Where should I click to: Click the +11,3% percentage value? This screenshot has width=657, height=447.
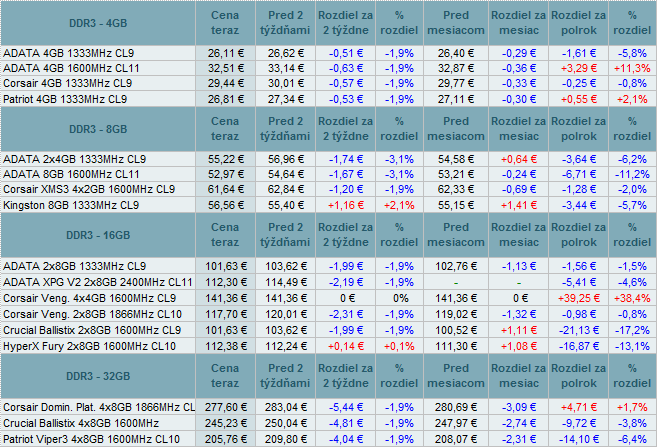pos(632,68)
